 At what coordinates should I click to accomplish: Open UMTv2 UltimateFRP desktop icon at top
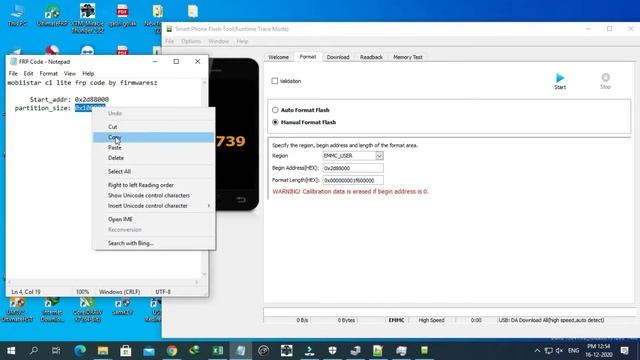pos(52,15)
